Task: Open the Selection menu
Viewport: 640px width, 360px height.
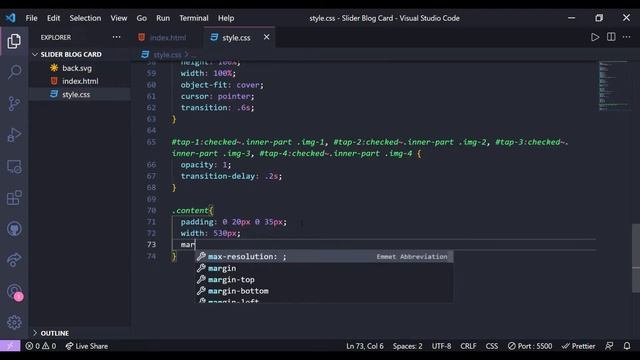Action: coord(85,18)
